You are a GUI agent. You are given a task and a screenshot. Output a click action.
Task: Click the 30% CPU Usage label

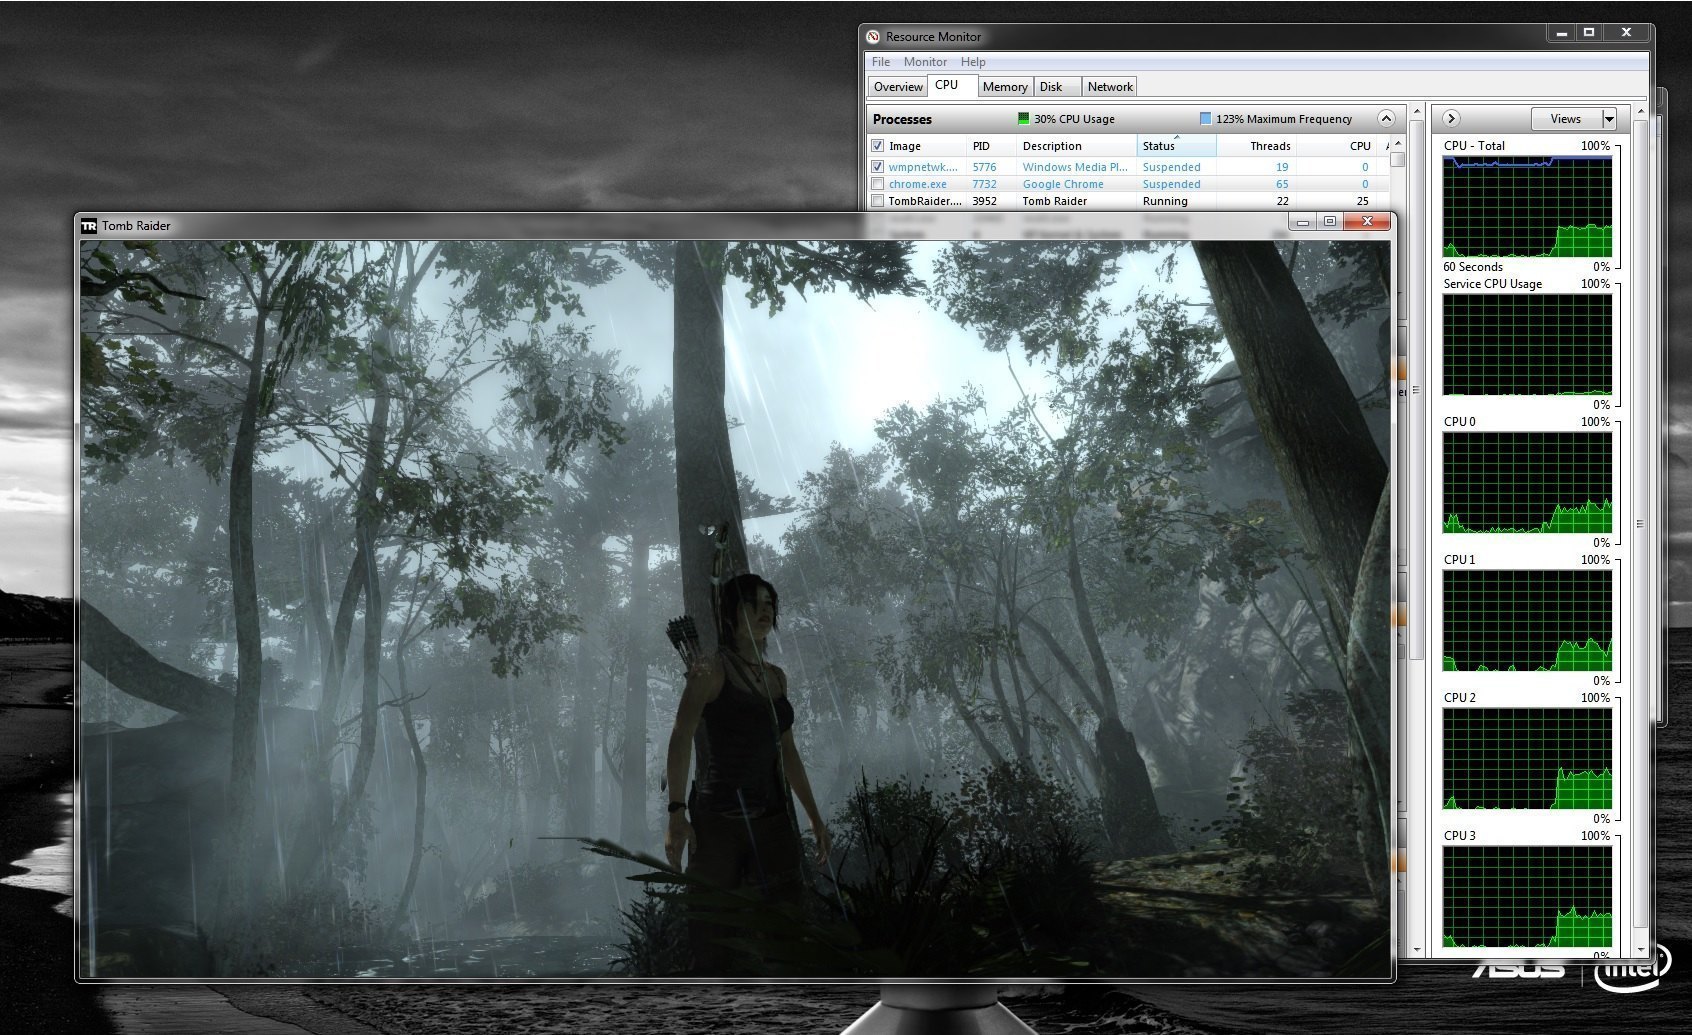pyautogui.click(x=1074, y=119)
